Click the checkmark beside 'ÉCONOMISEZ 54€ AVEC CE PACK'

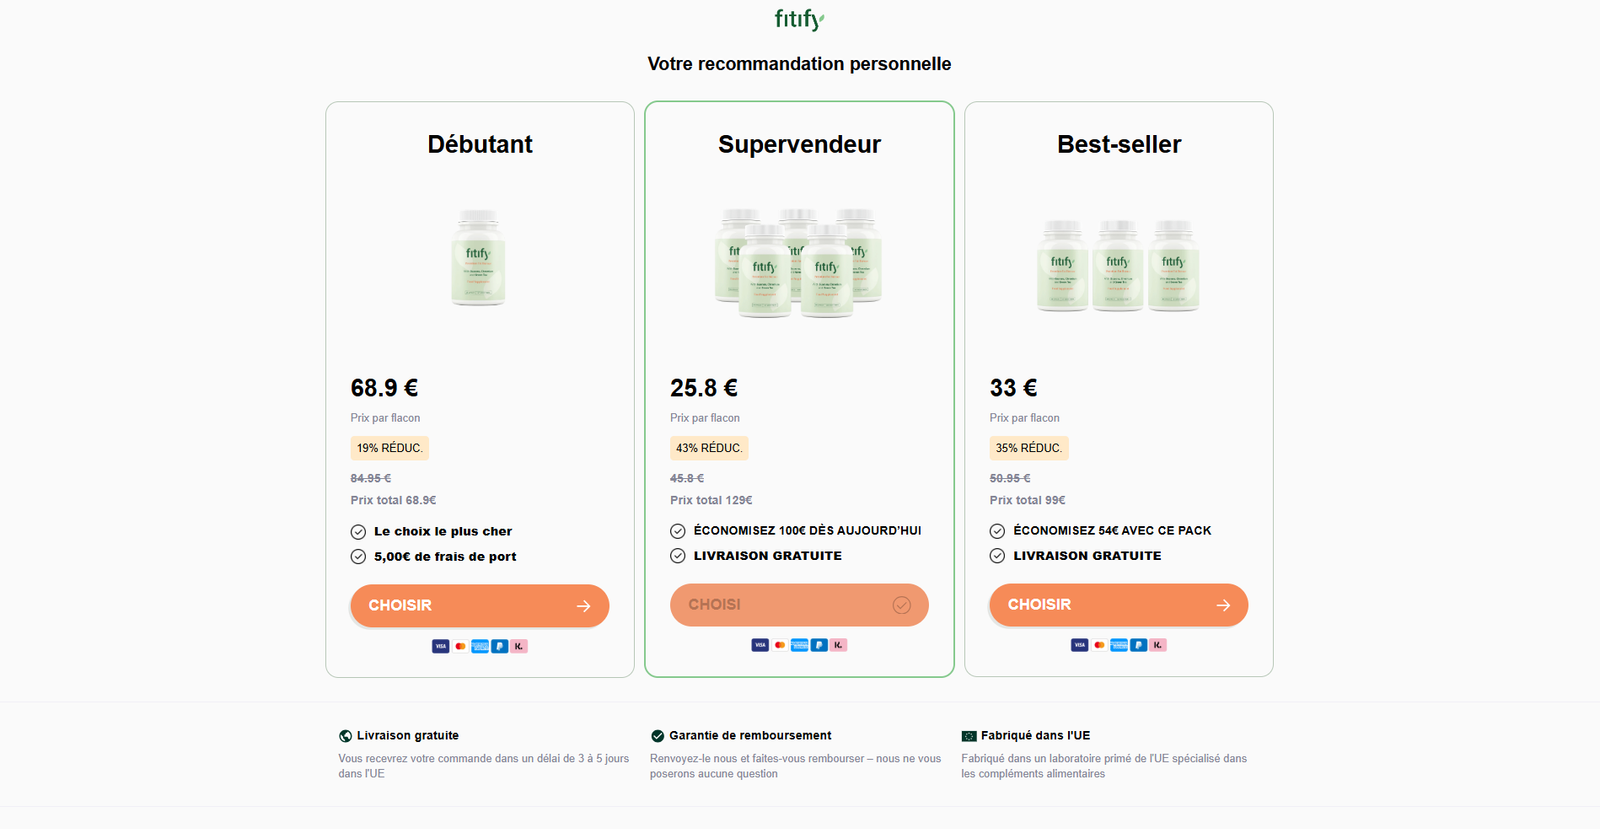tap(997, 531)
